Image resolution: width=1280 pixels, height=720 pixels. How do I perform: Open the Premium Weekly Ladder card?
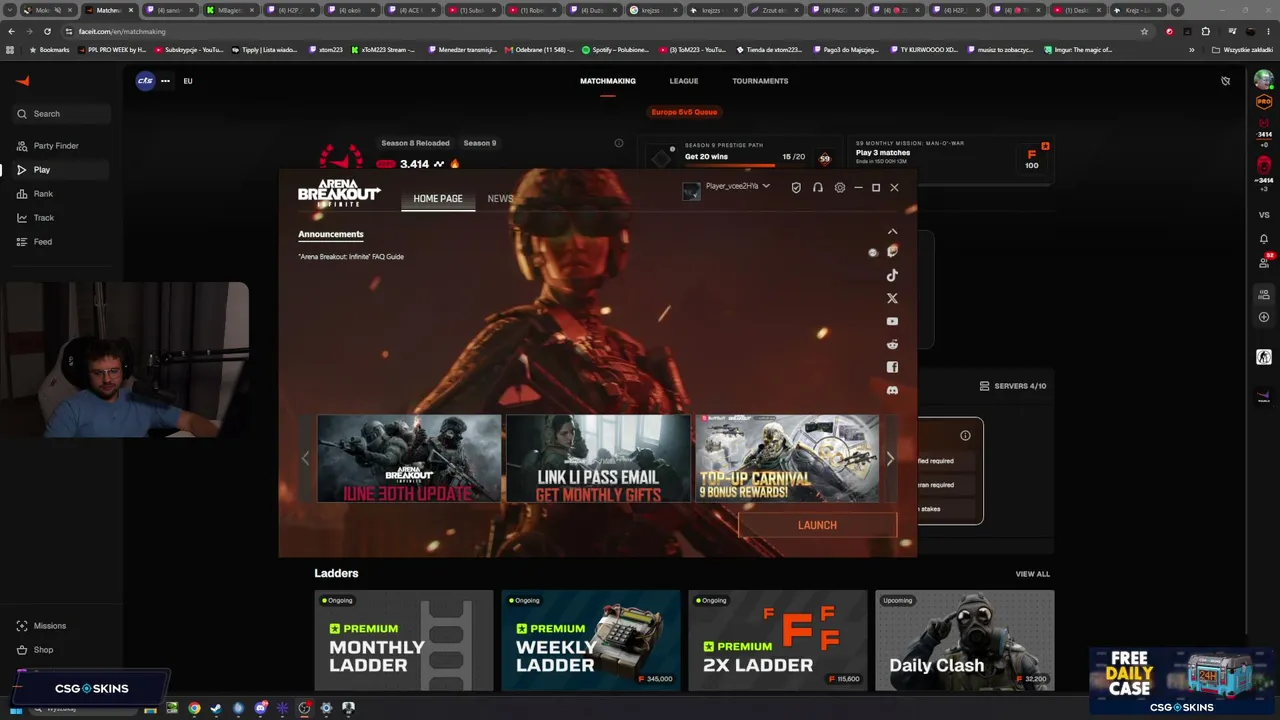click(591, 640)
